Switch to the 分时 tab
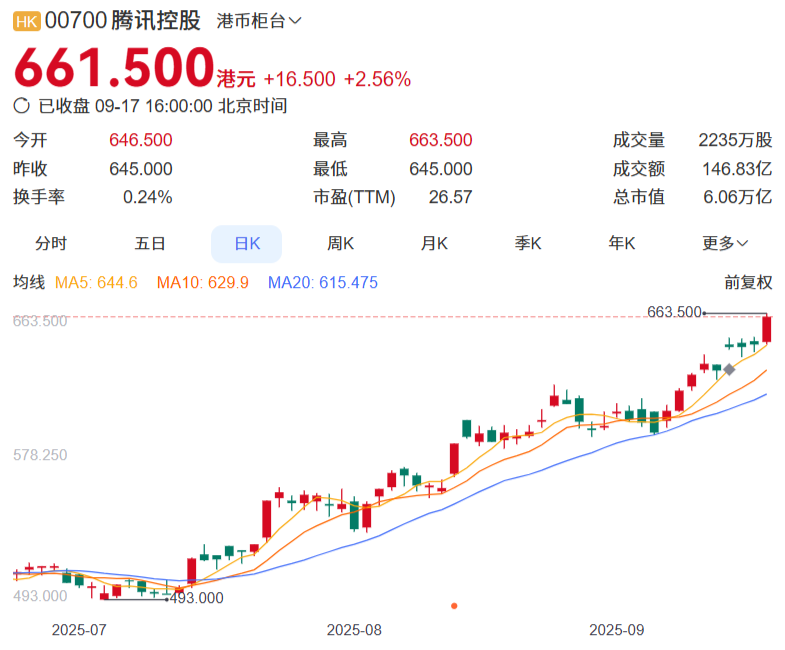The image size is (785, 650). [51, 243]
